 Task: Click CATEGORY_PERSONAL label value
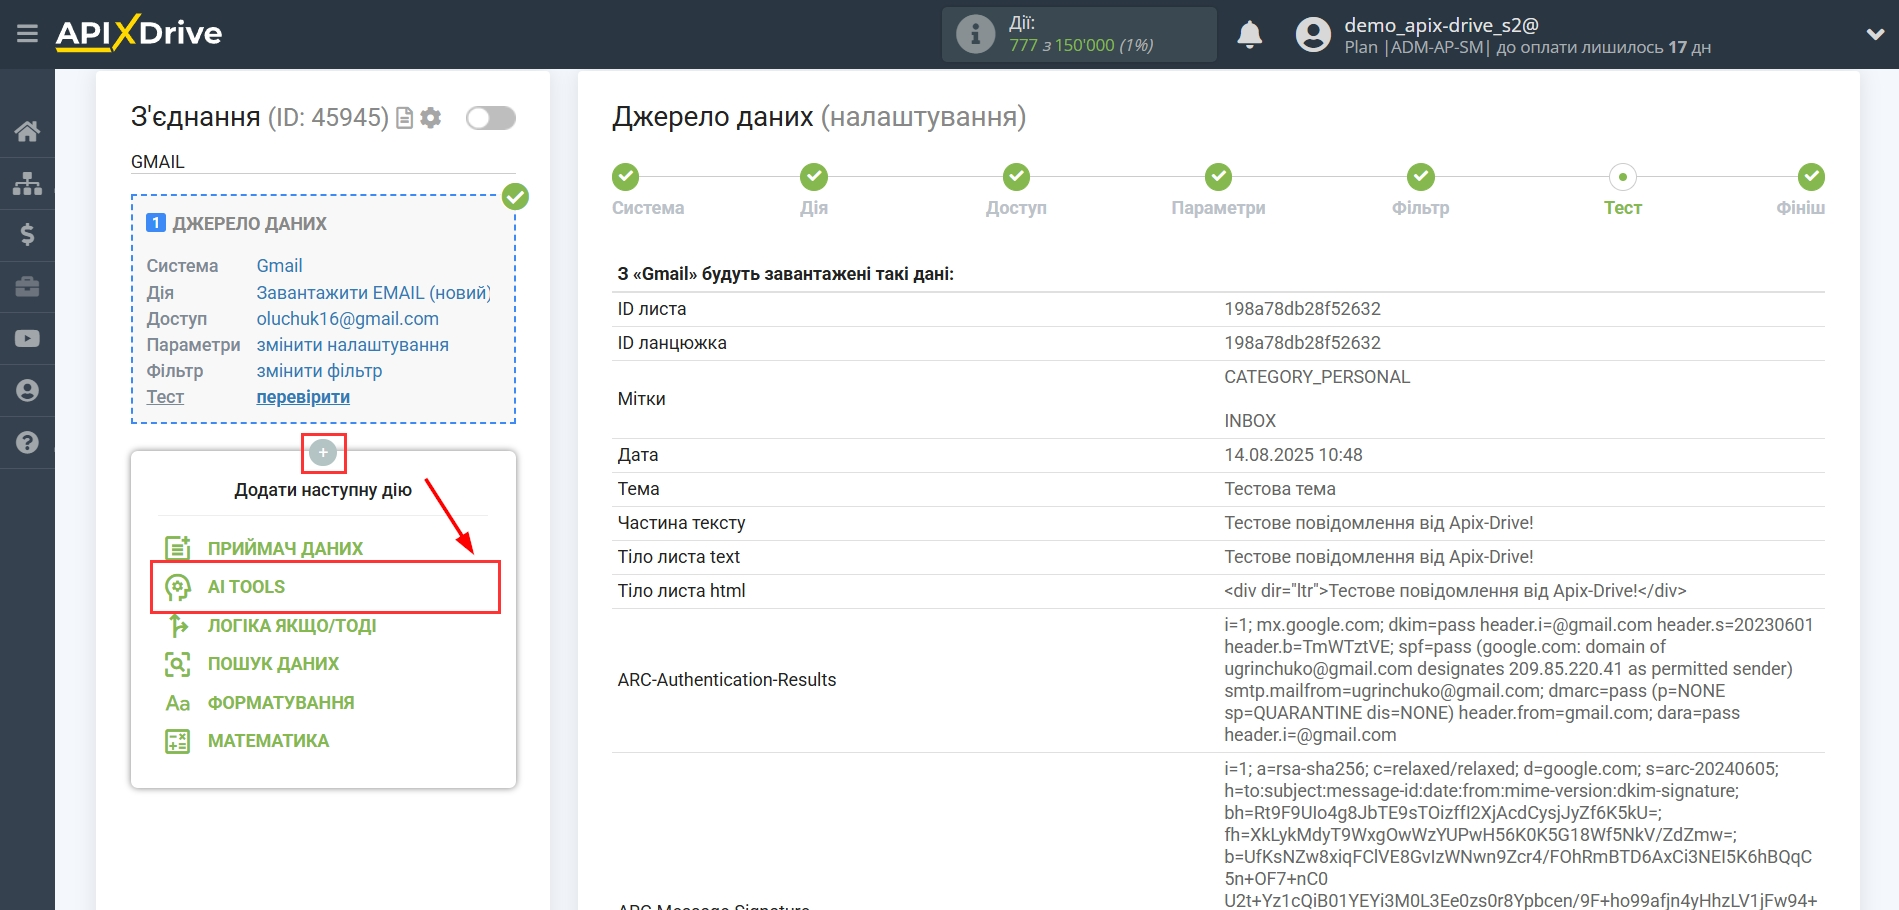click(1317, 377)
